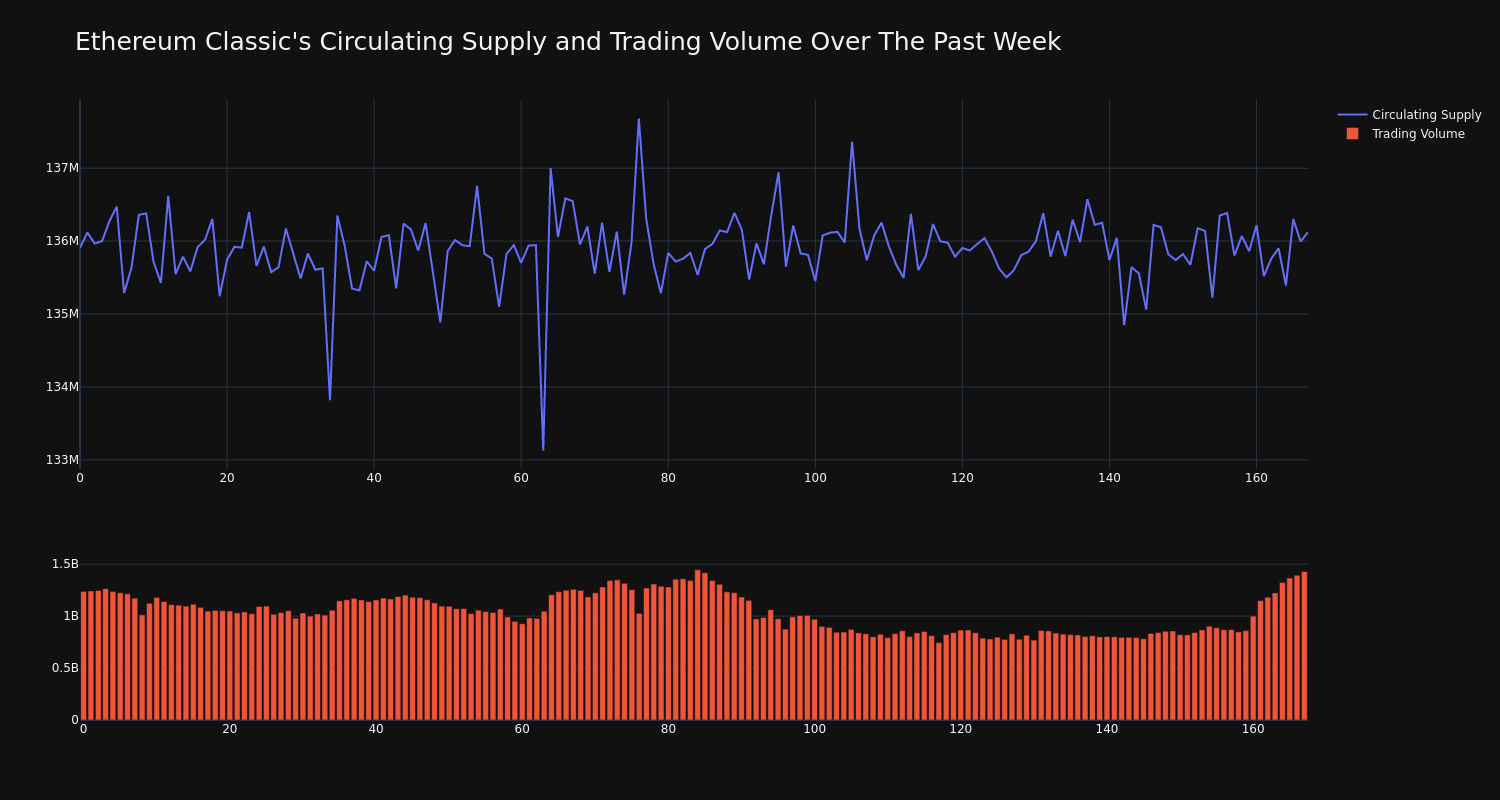Click the chart title text

pos(568,42)
